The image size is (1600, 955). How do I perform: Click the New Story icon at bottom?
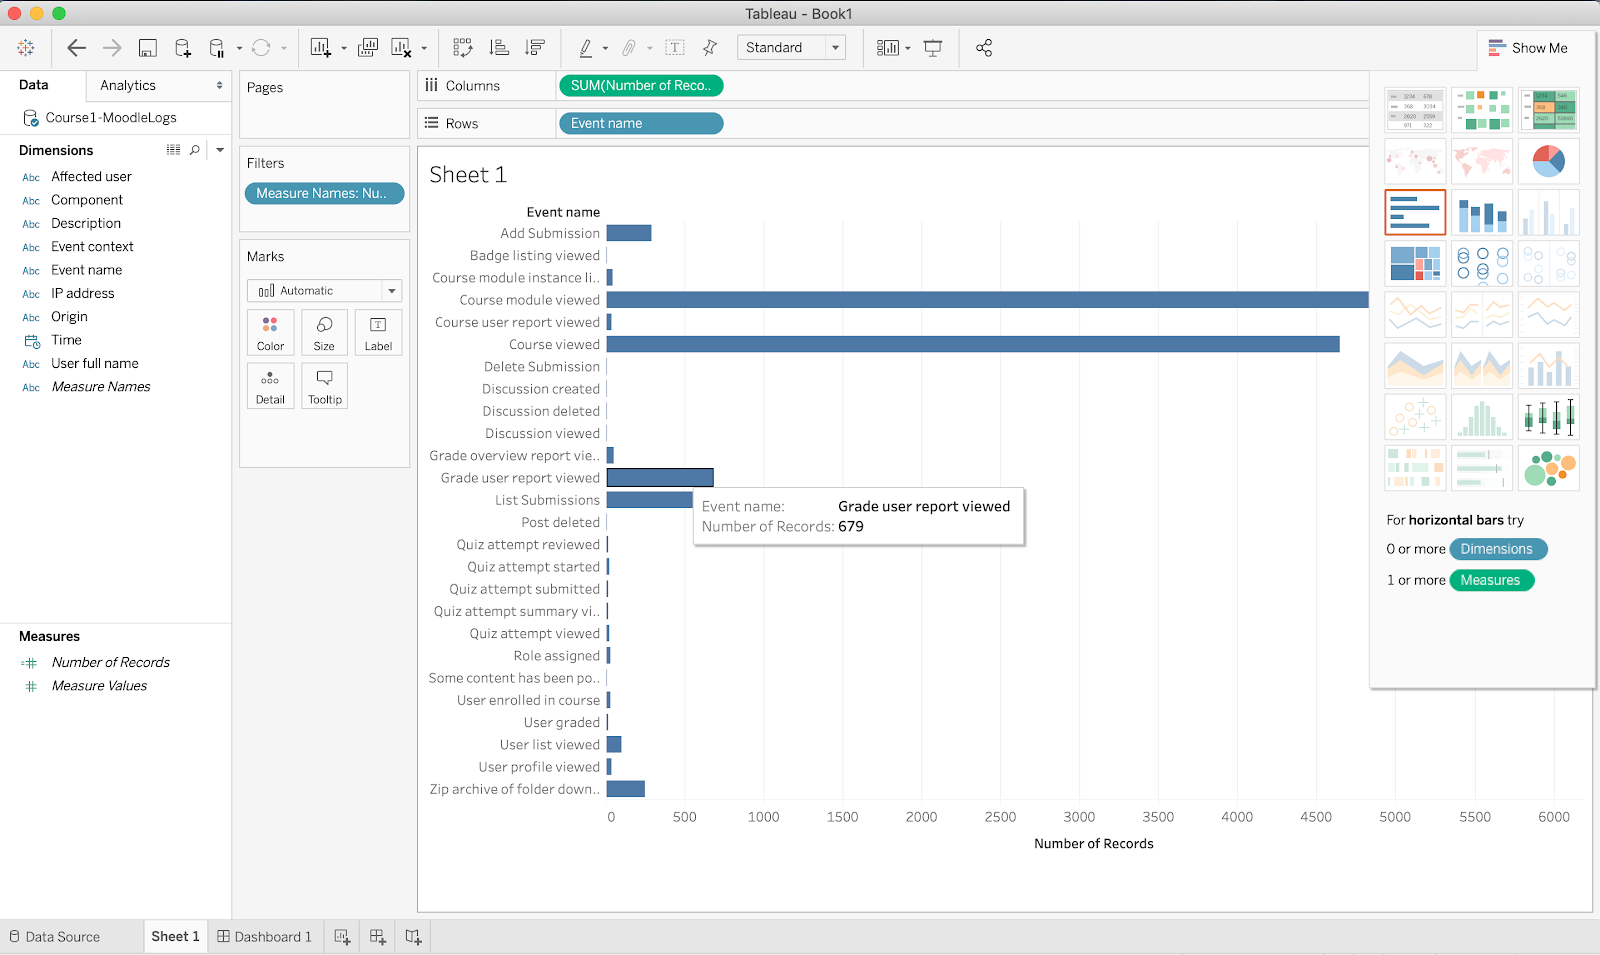click(413, 937)
